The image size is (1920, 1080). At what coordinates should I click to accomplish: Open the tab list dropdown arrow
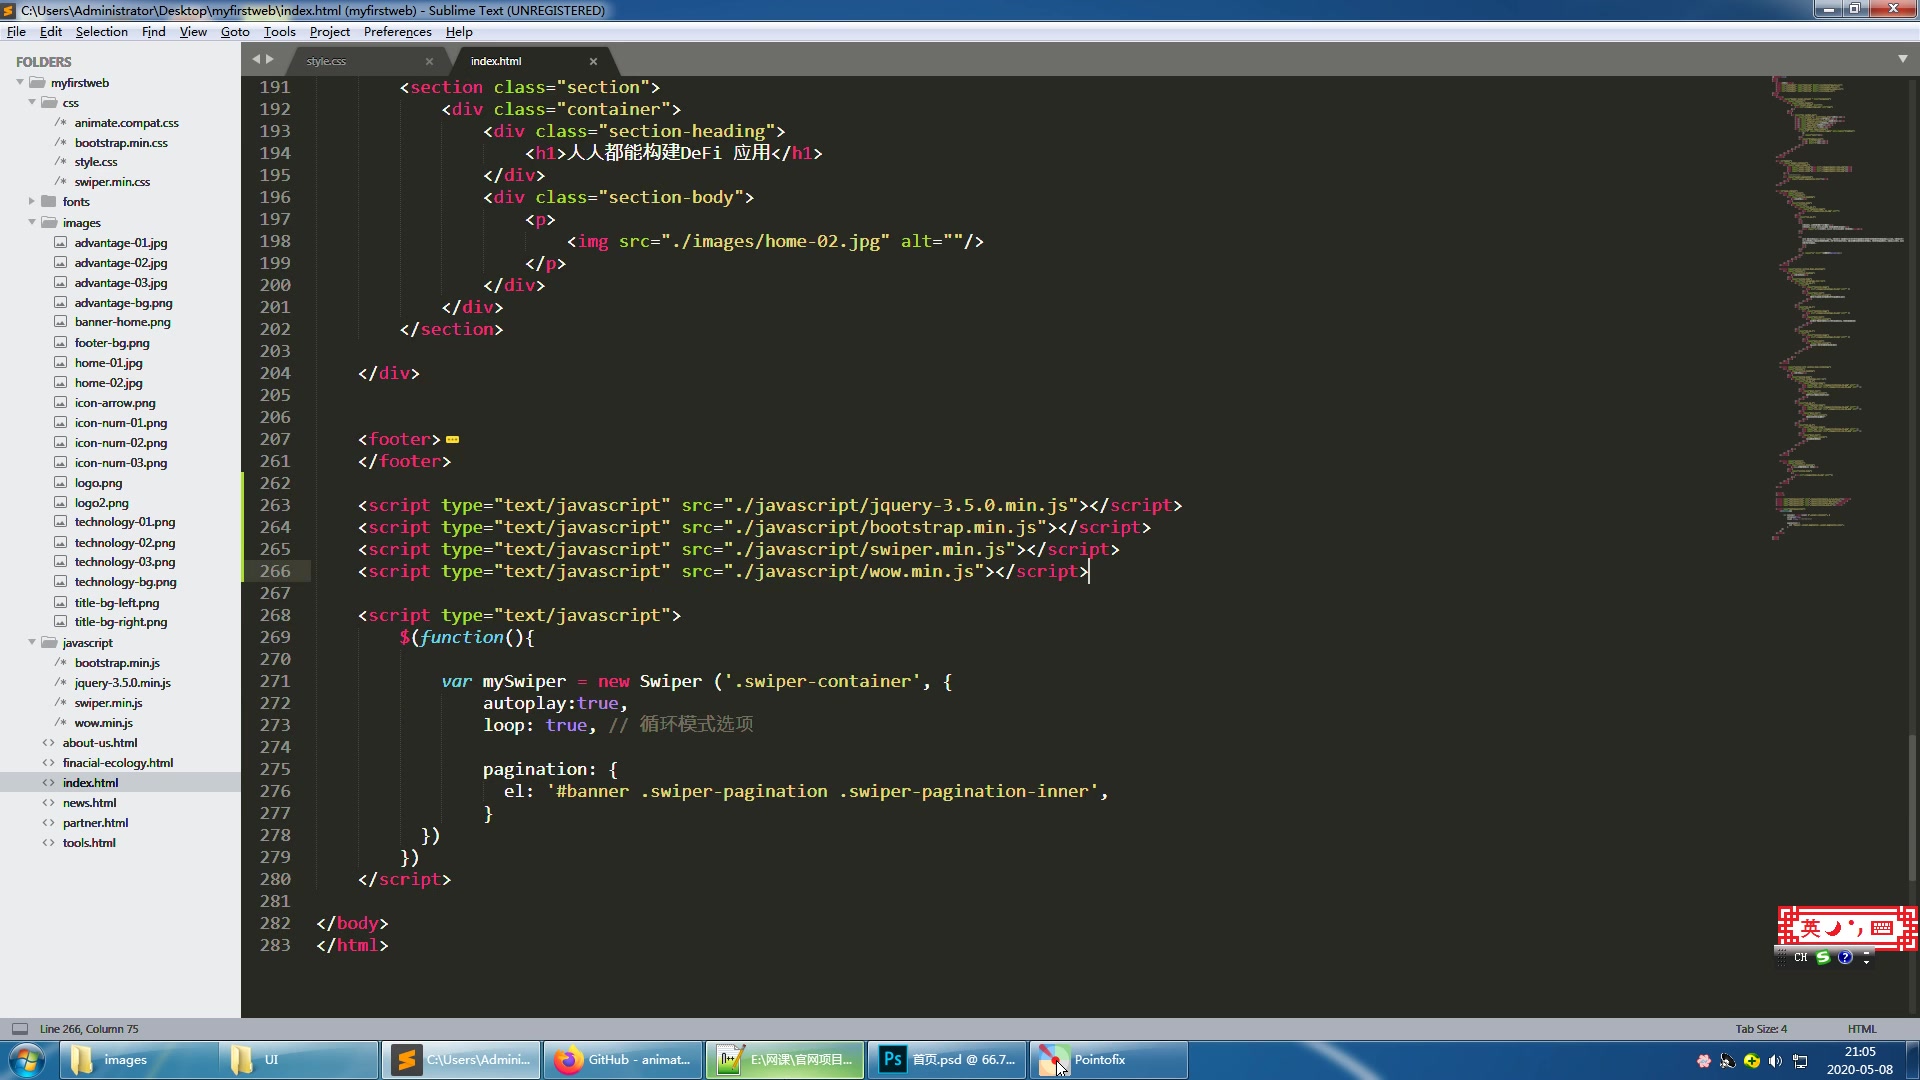pos(1902,60)
